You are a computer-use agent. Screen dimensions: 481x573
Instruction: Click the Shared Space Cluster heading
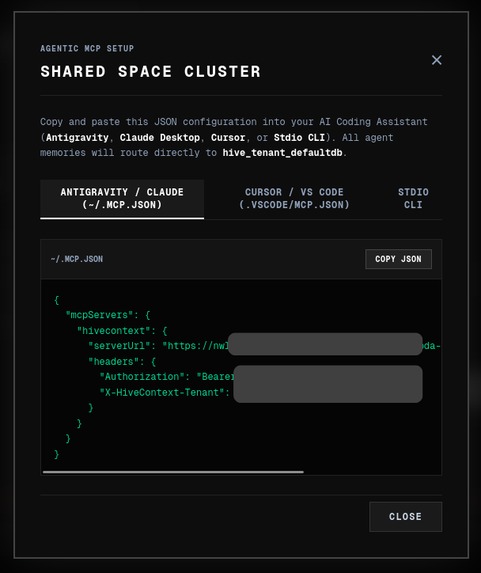tap(151, 72)
